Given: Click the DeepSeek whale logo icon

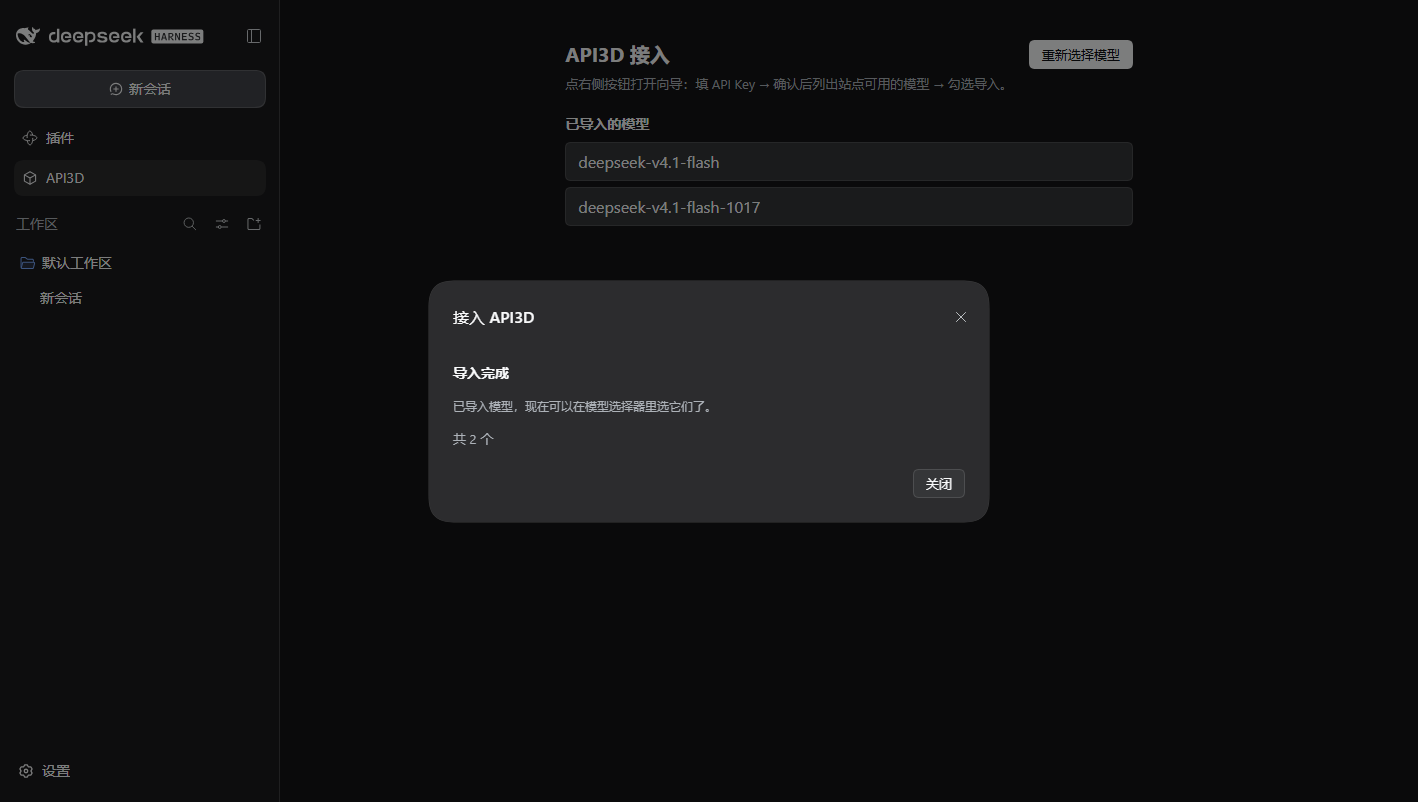Looking at the screenshot, I should 28,36.
